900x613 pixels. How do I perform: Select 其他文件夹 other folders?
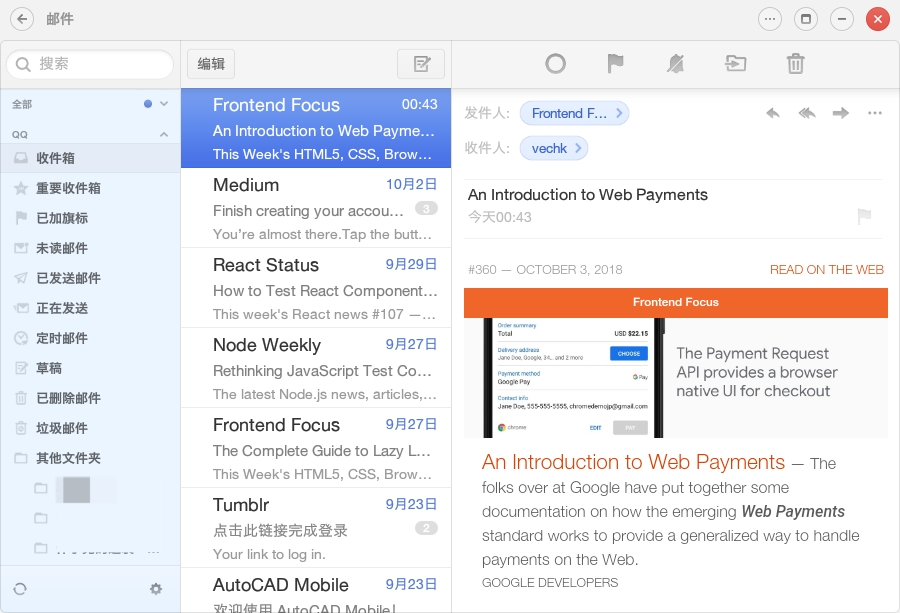pyautogui.click(x=90, y=458)
